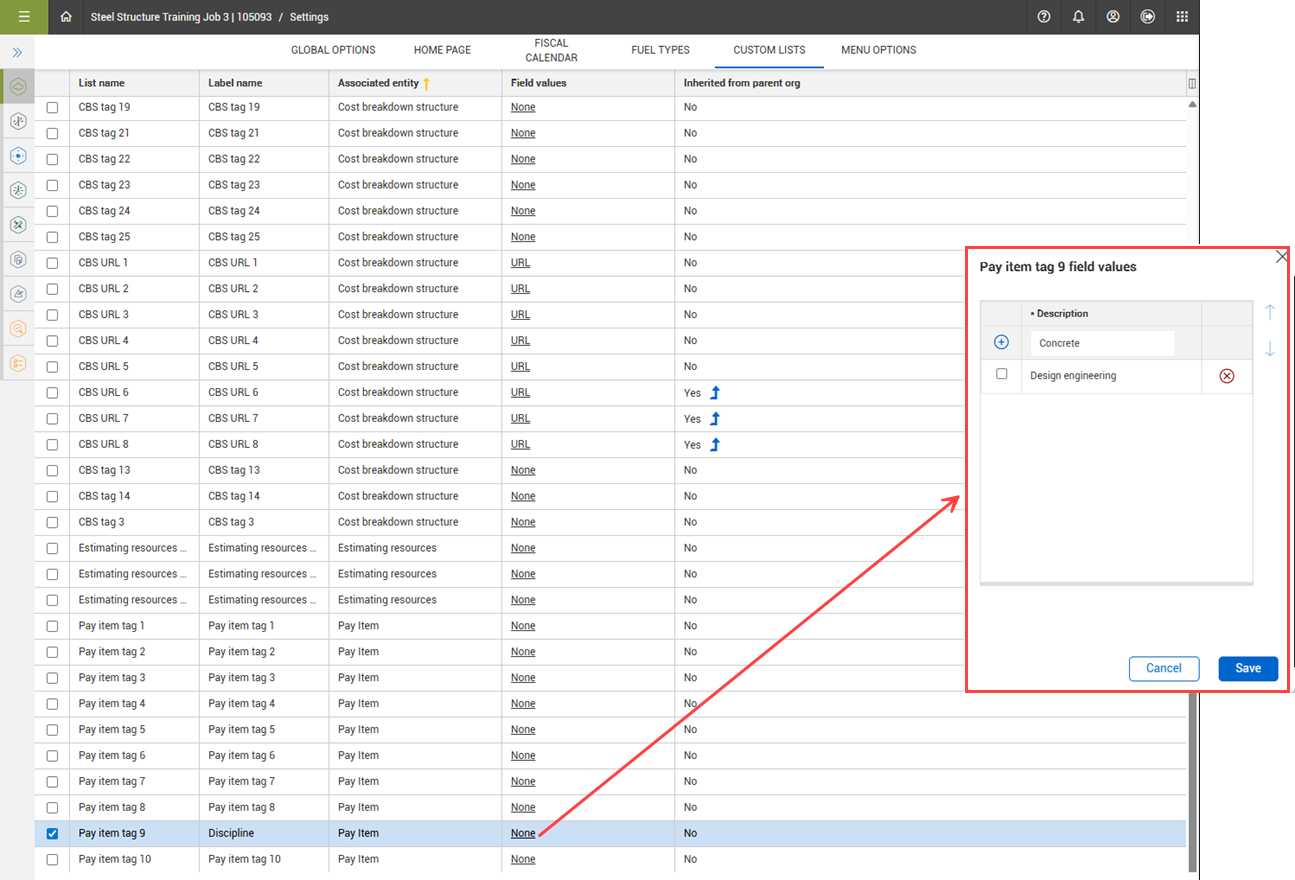Screen dimensions: 1295x880
Task: Click the Description input containing Concrete
Action: point(1103,343)
